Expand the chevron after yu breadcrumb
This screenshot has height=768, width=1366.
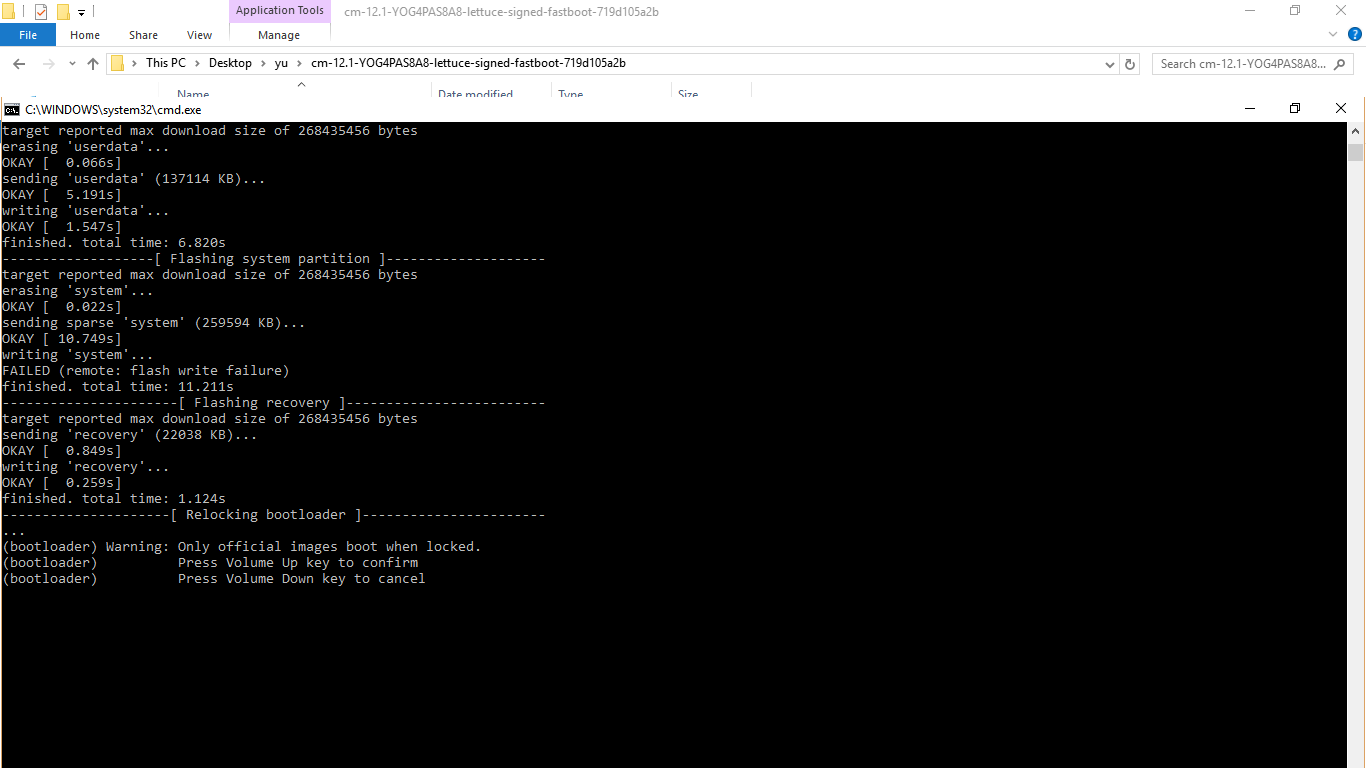pyautogui.click(x=300, y=63)
